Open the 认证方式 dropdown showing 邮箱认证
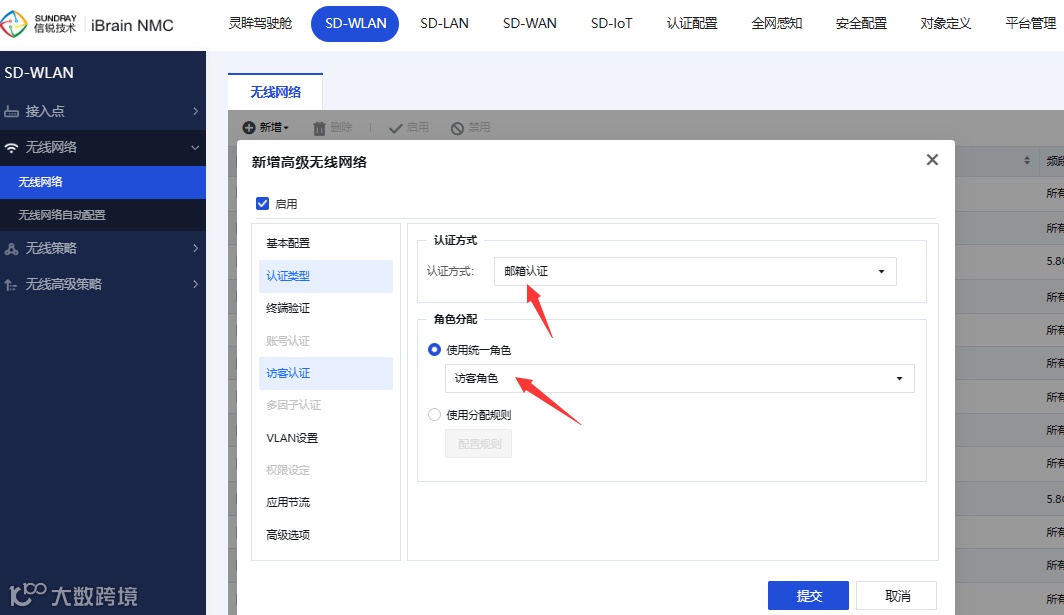Viewport: 1064px width, 615px height. point(695,271)
